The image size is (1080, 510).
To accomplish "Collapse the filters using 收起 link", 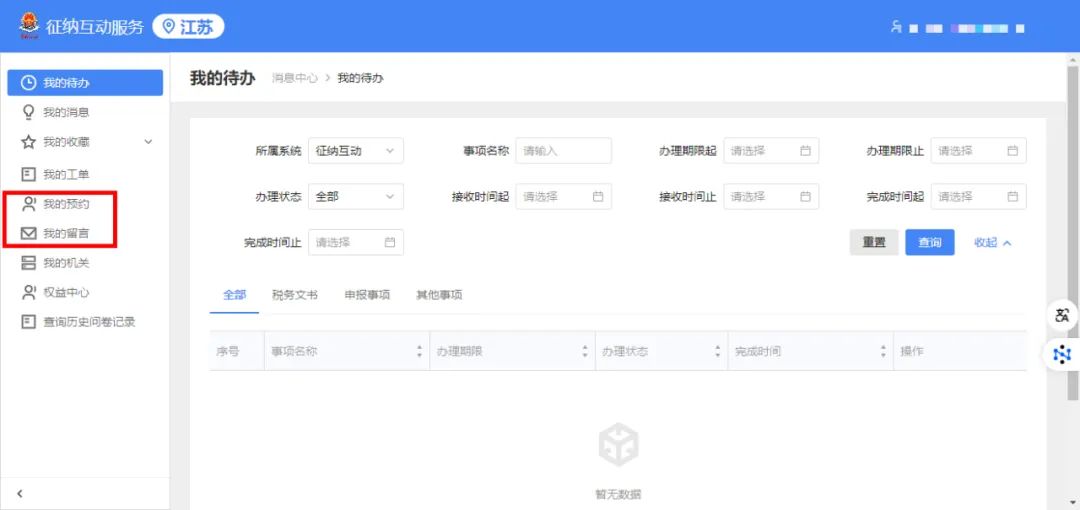I will coord(993,243).
